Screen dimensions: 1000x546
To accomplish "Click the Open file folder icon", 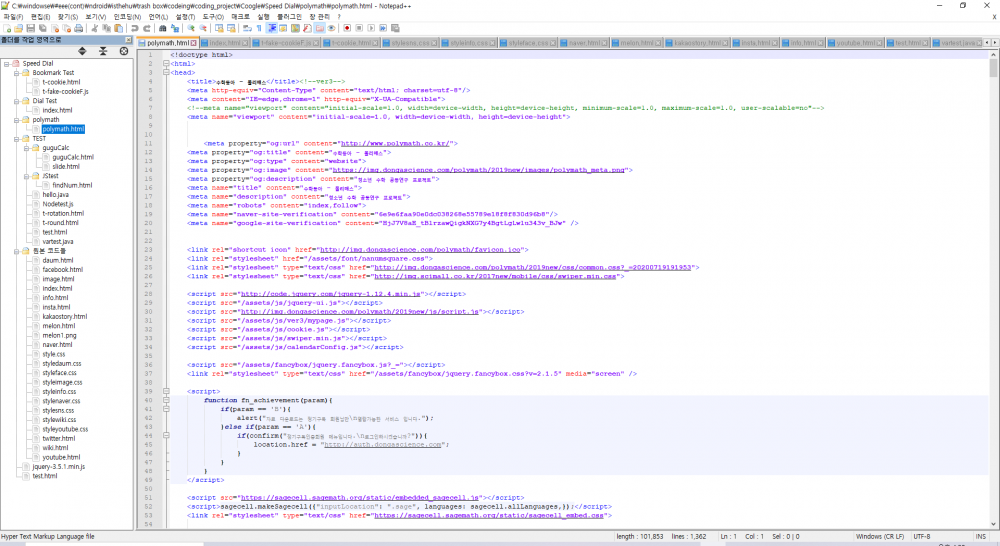I will coord(18,28).
